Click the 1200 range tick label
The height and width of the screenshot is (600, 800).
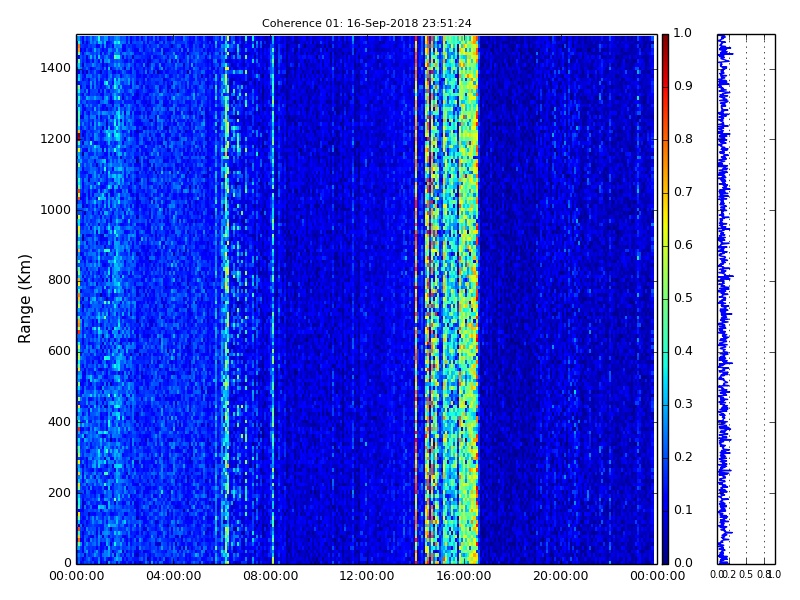[x=55, y=139]
